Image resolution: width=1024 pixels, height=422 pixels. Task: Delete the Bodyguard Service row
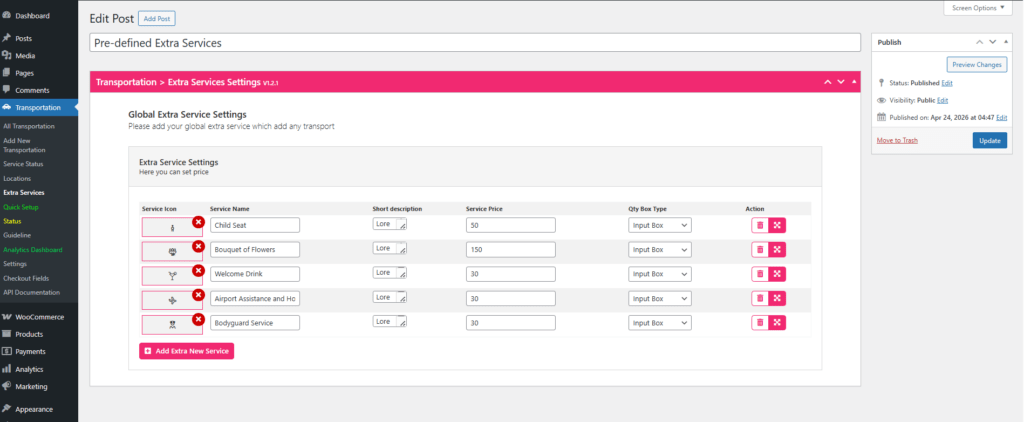coord(760,323)
